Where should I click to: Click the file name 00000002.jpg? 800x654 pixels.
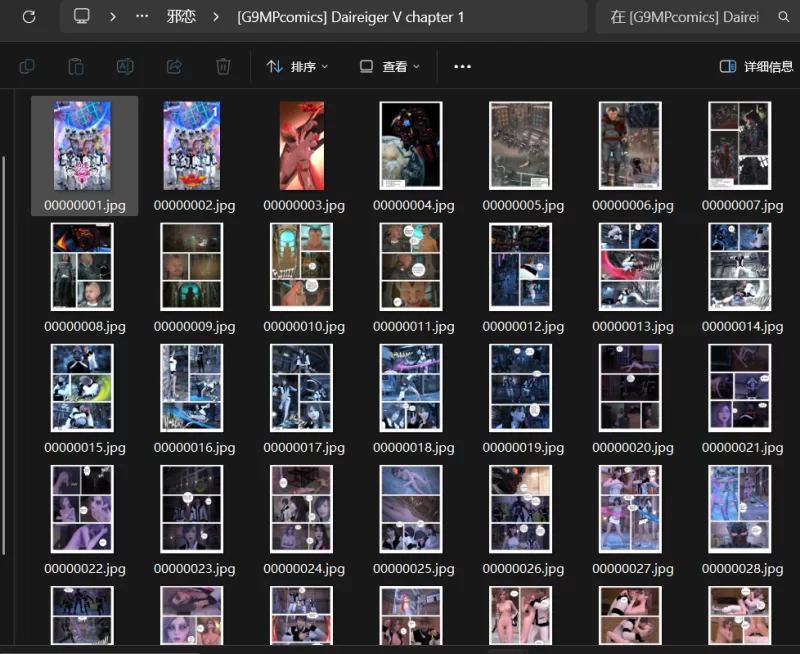click(194, 205)
